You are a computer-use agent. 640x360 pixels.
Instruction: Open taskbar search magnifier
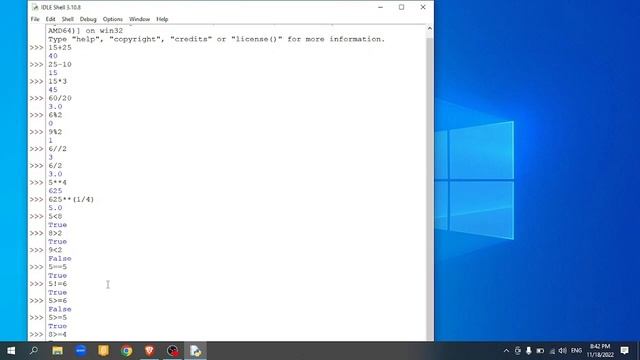tap(34, 351)
